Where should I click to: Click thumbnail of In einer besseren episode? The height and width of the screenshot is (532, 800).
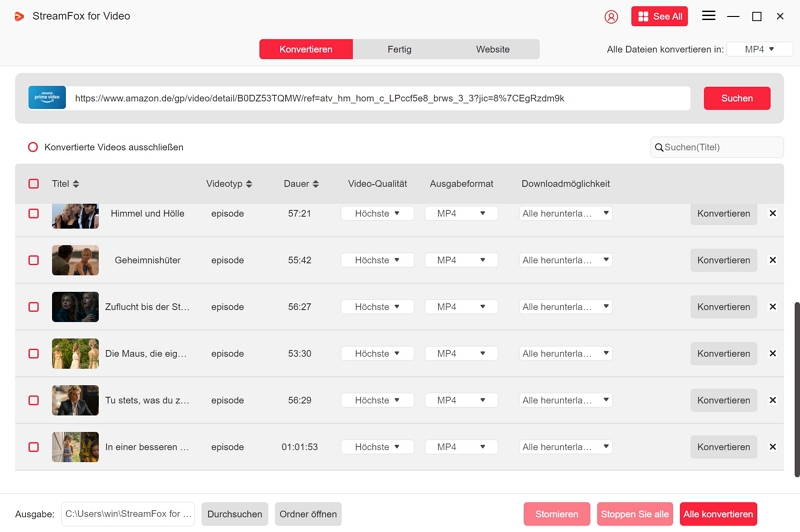point(75,447)
